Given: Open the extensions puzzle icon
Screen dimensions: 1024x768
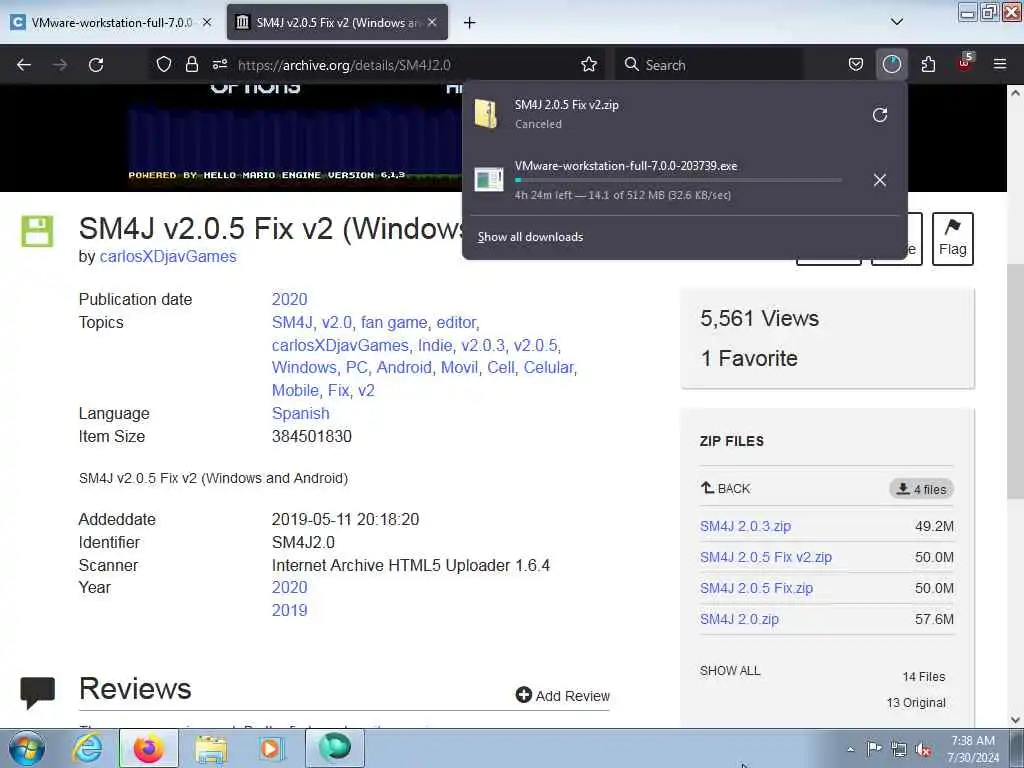Looking at the screenshot, I should pyautogui.click(x=928, y=64).
